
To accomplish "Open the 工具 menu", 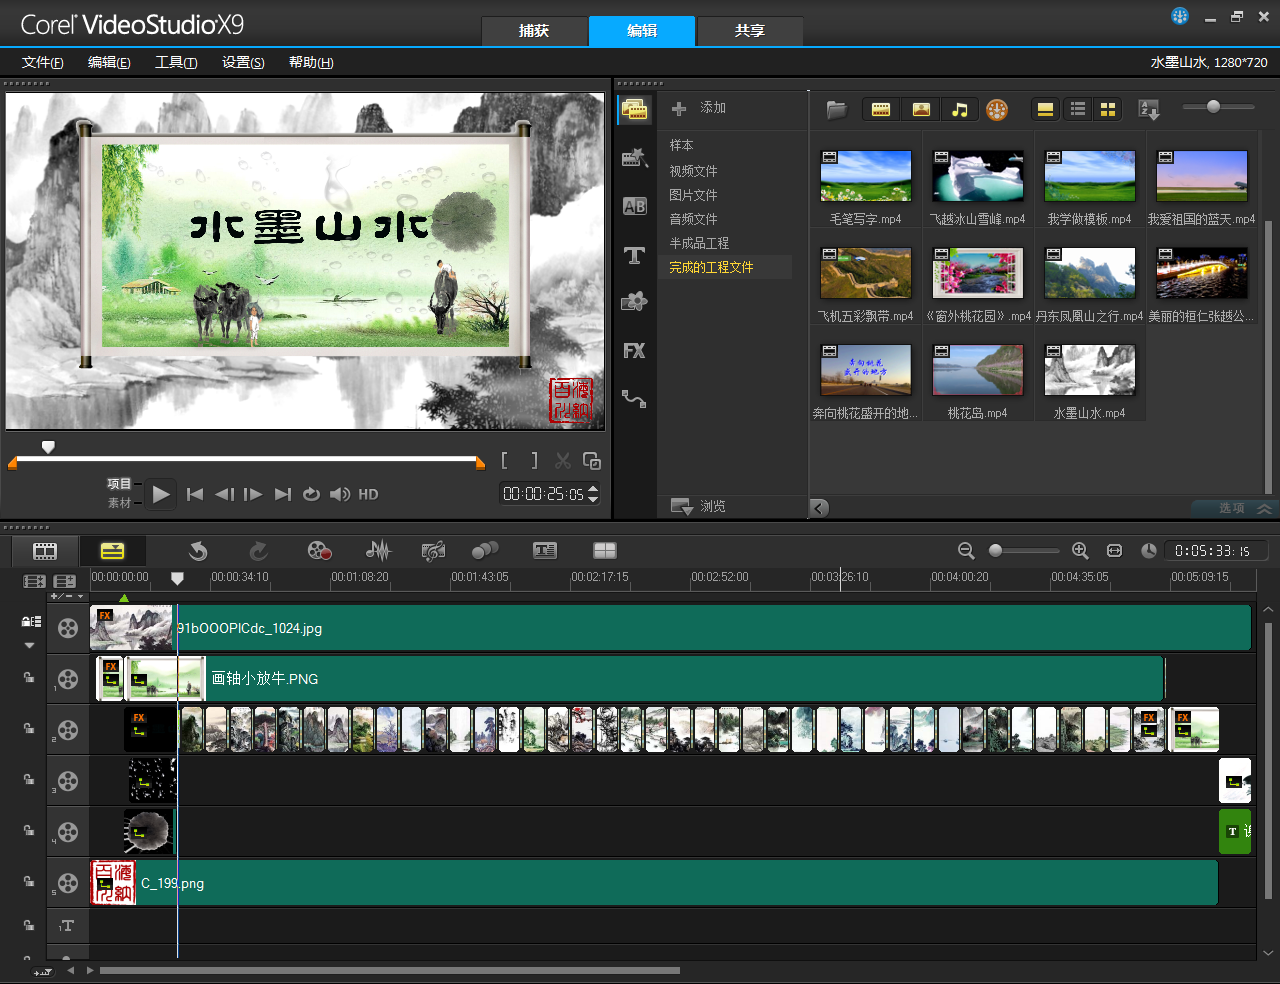I will click(x=176, y=62).
